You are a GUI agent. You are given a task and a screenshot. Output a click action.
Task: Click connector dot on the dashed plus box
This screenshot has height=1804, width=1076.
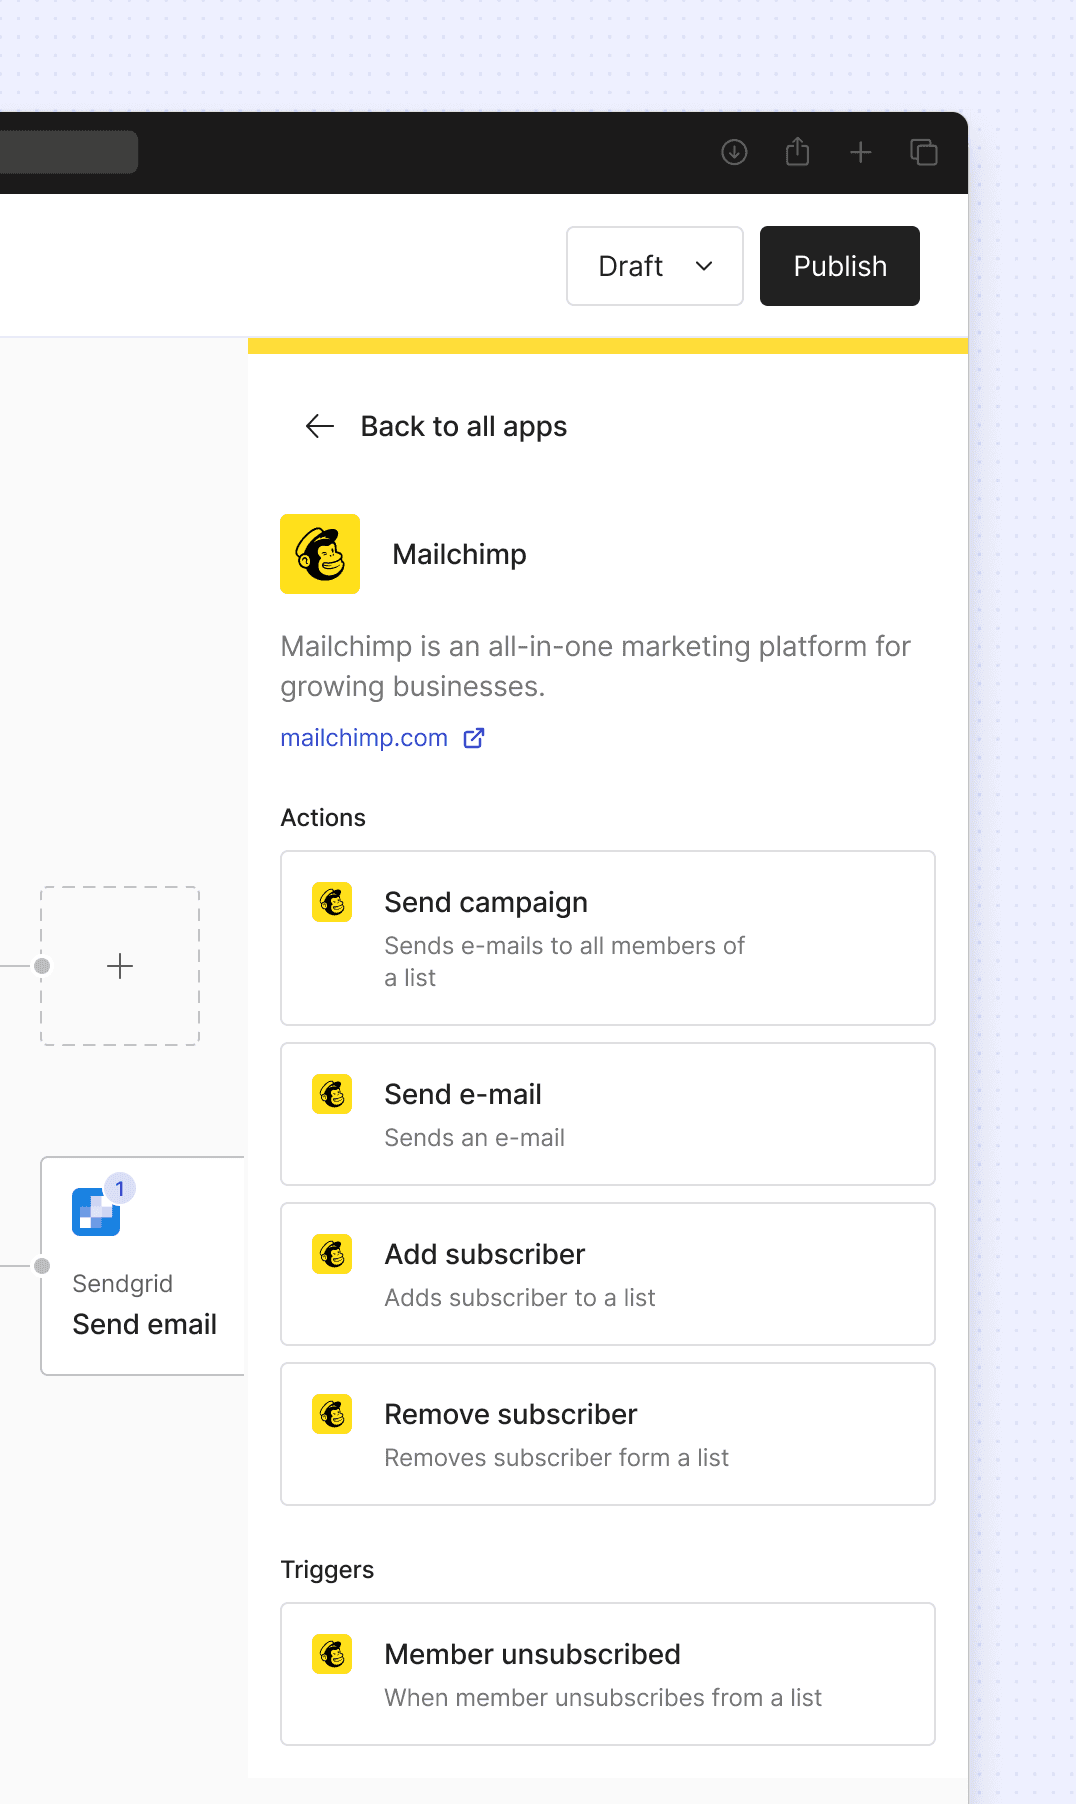pyautogui.click(x=42, y=966)
